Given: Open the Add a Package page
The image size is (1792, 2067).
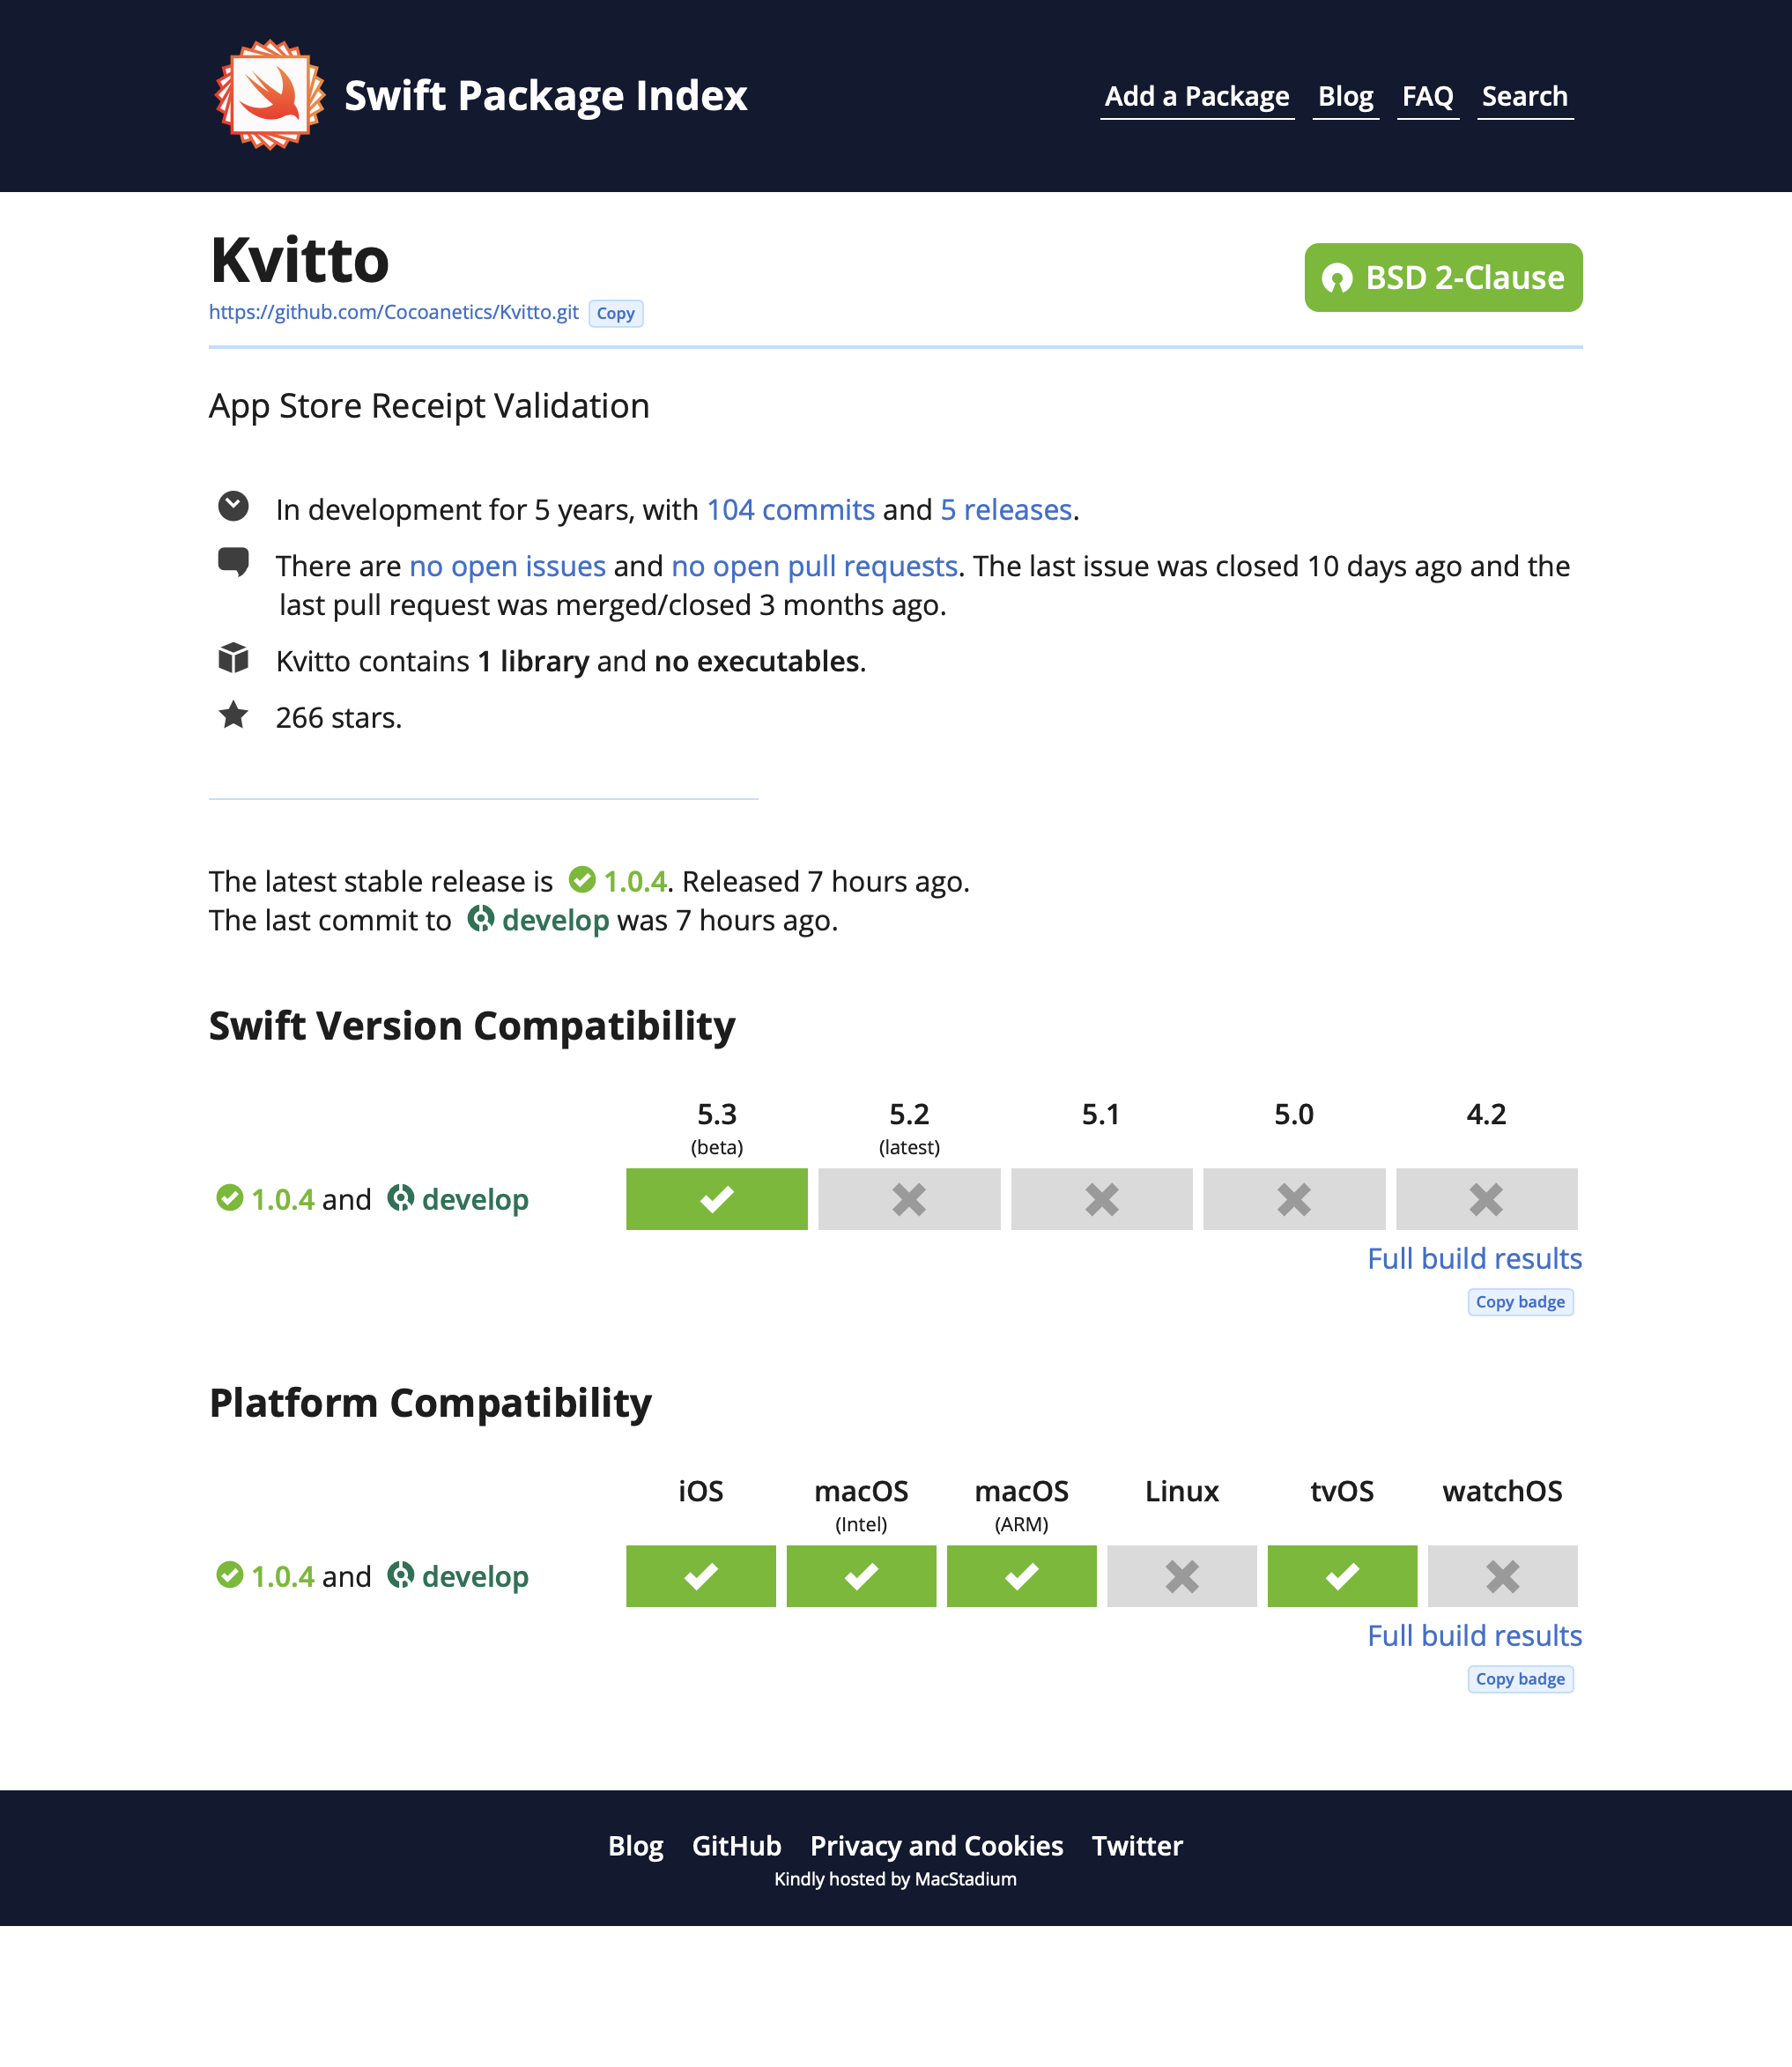Looking at the screenshot, I should coord(1197,96).
